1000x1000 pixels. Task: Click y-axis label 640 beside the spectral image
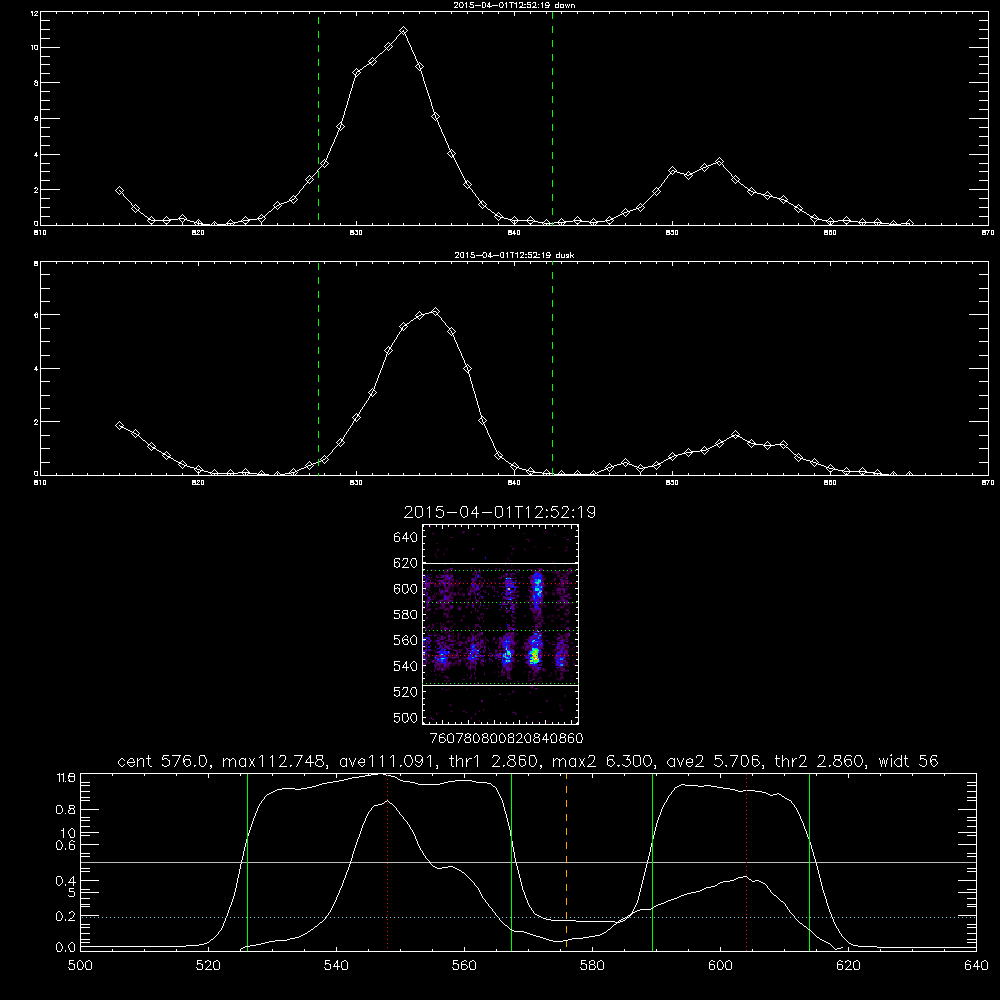coord(405,537)
